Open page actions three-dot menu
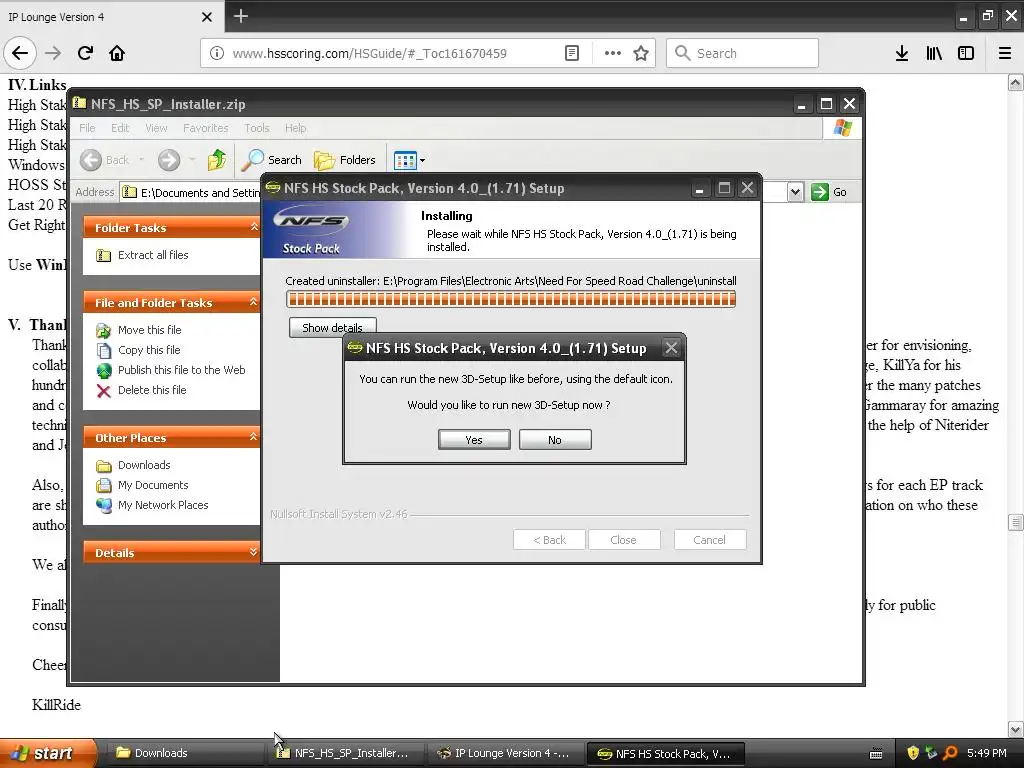Screen dimensions: 1024x768 [613, 53]
